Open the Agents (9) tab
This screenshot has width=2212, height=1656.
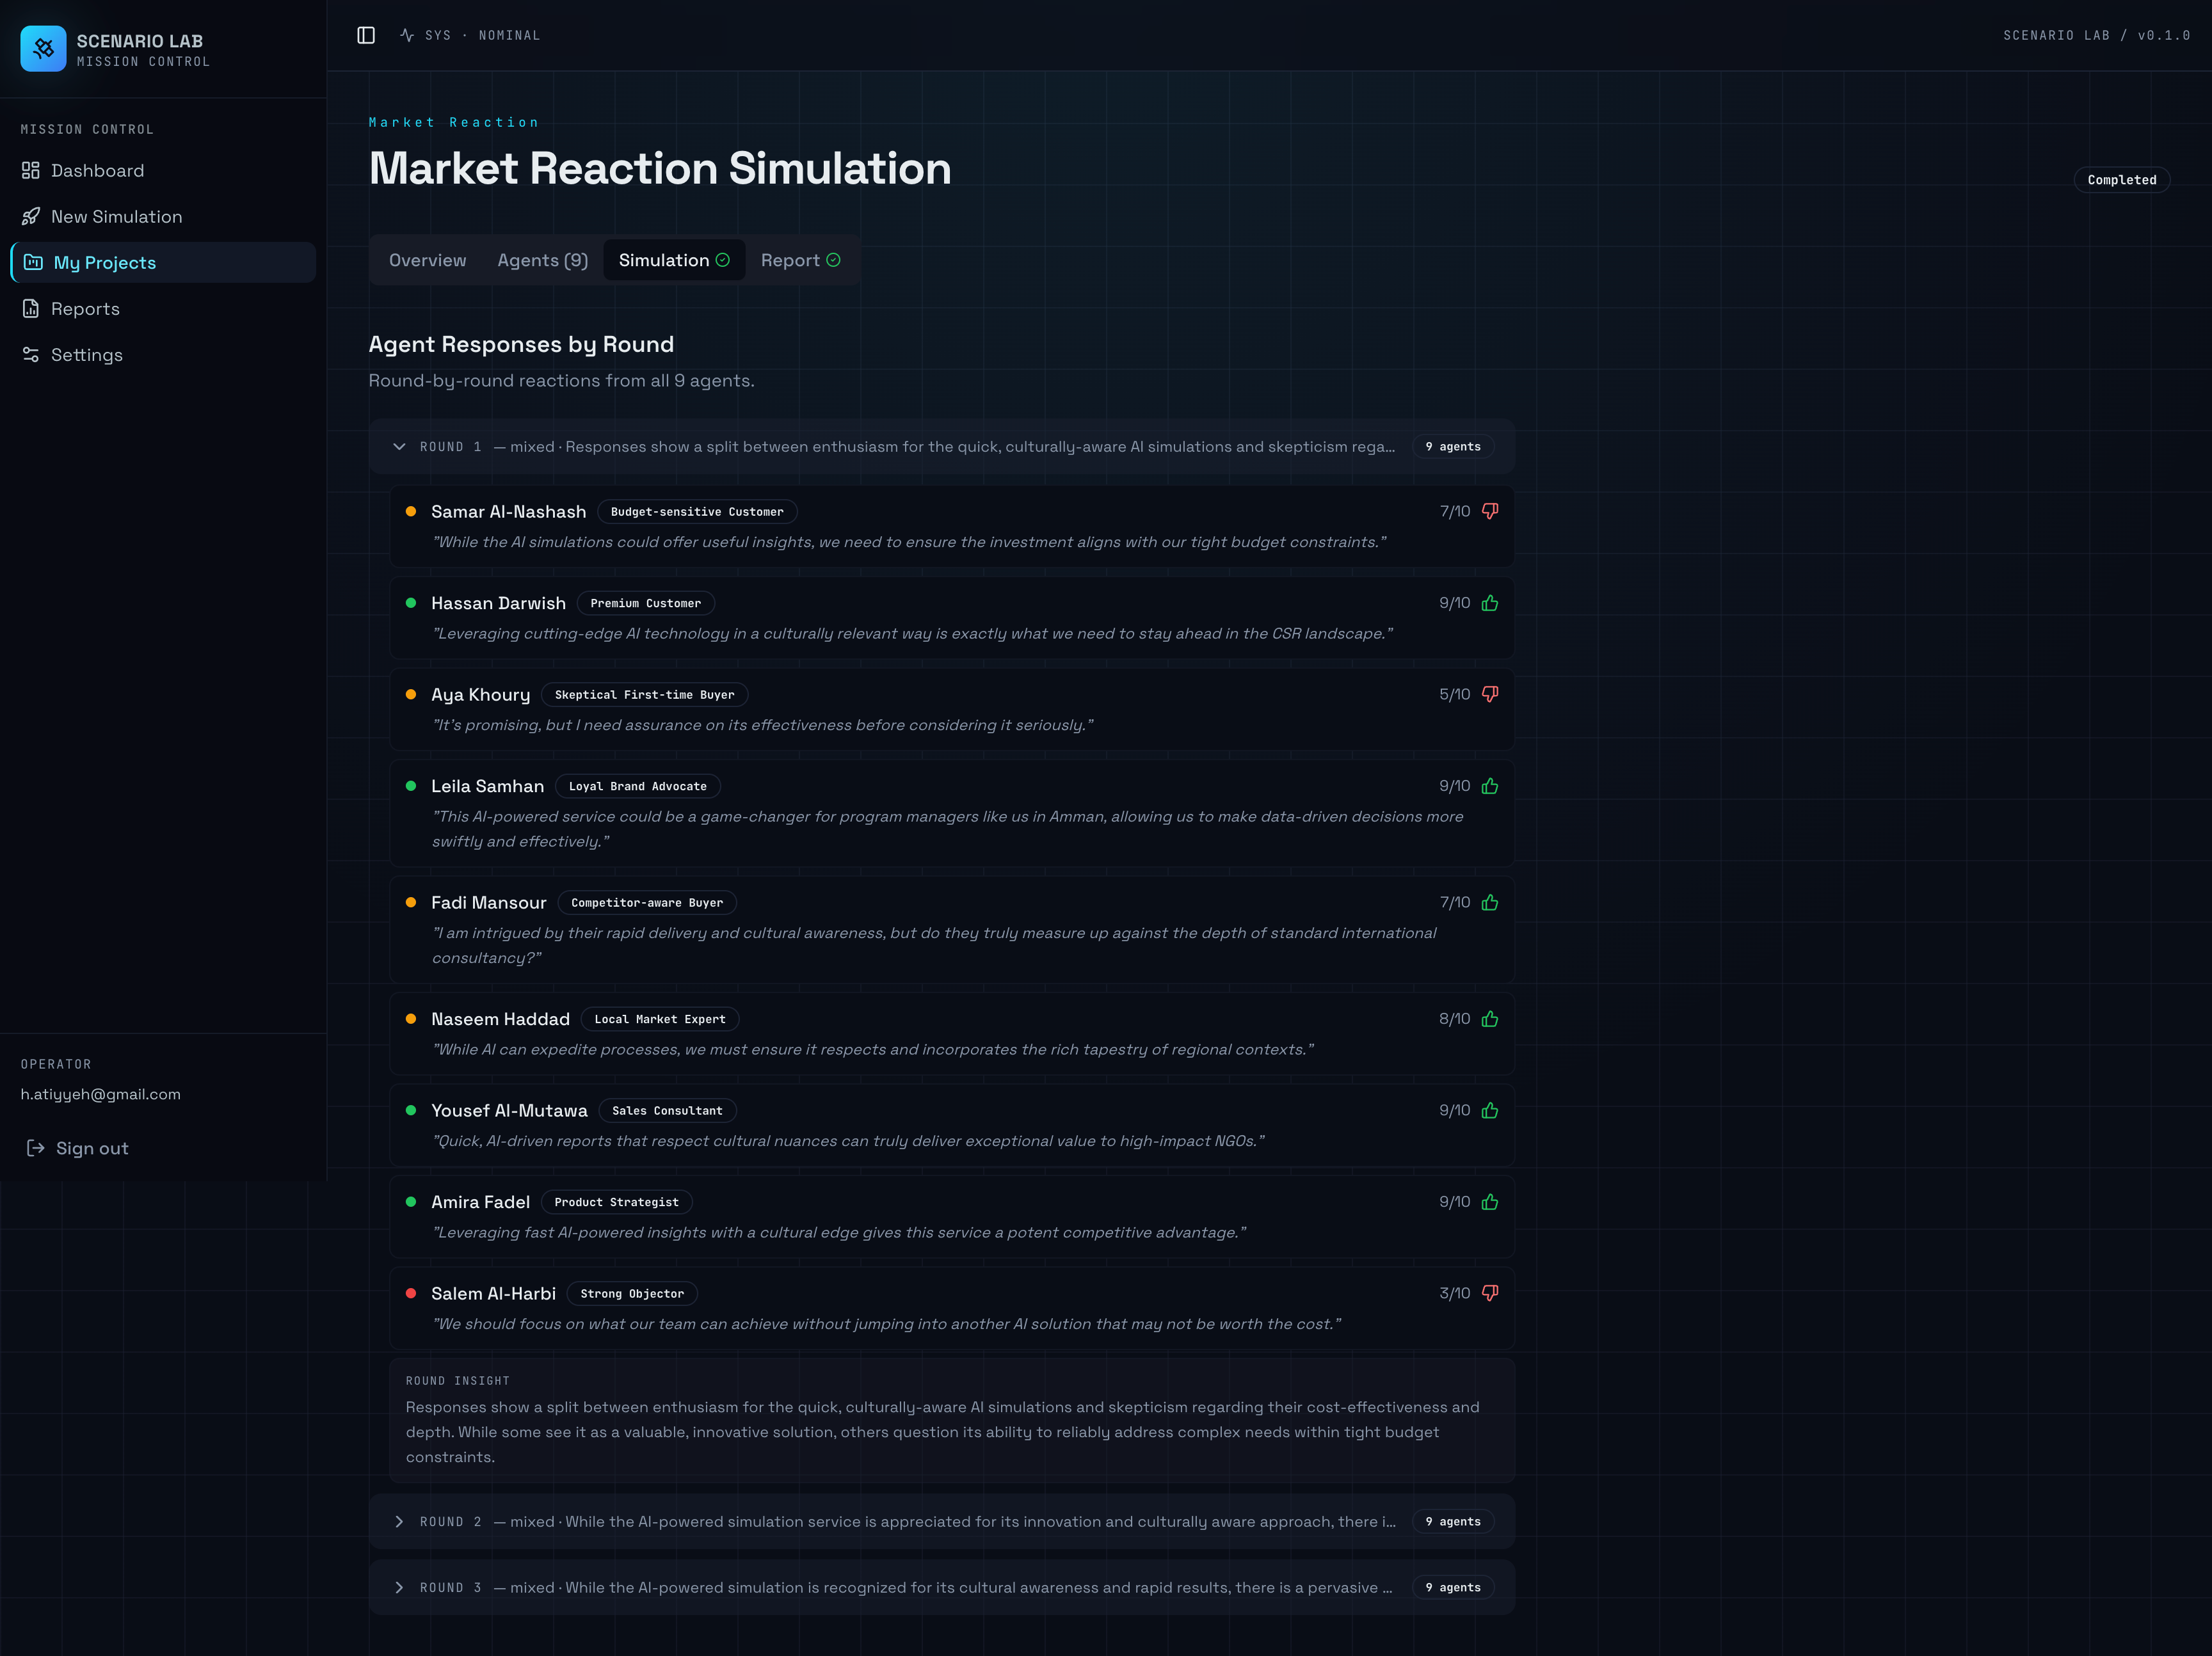[543, 260]
